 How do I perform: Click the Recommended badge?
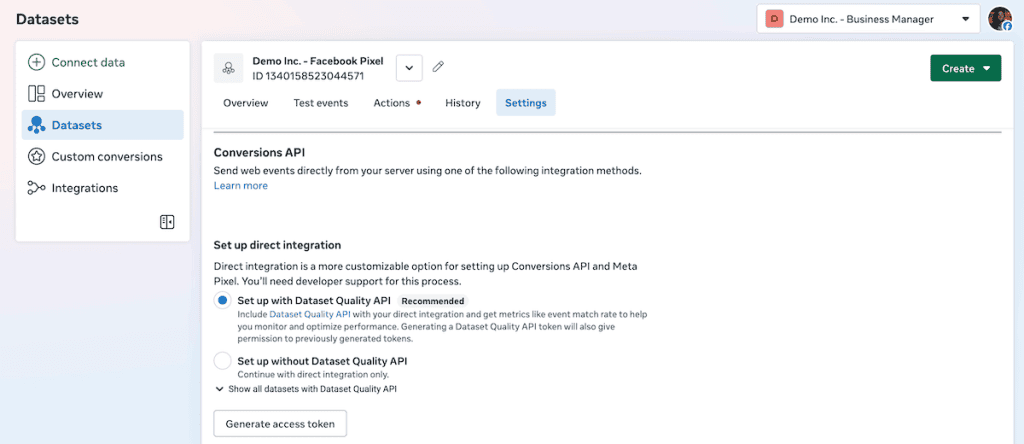tap(433, 301)
